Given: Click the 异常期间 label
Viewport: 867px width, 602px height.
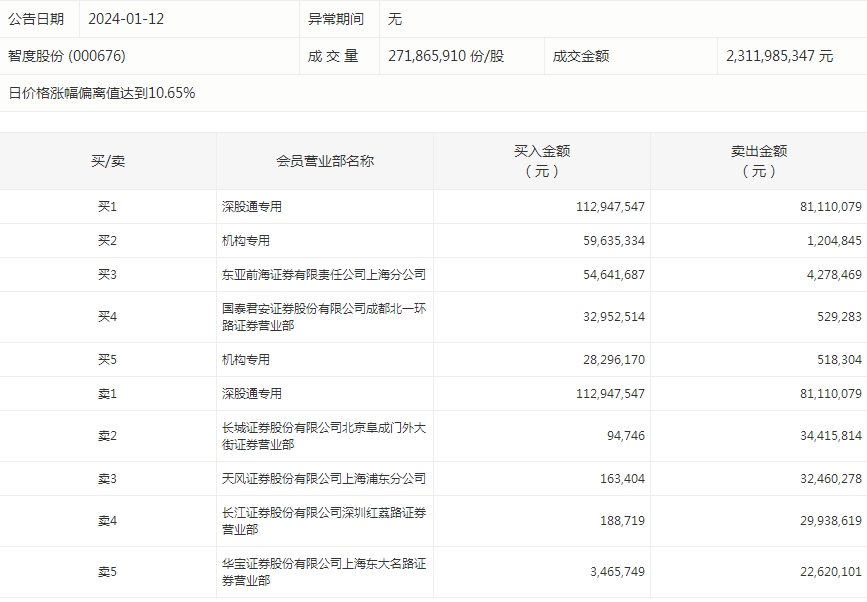Looking at the screenshot, I should pyautogui.click(x=336, y=19).
